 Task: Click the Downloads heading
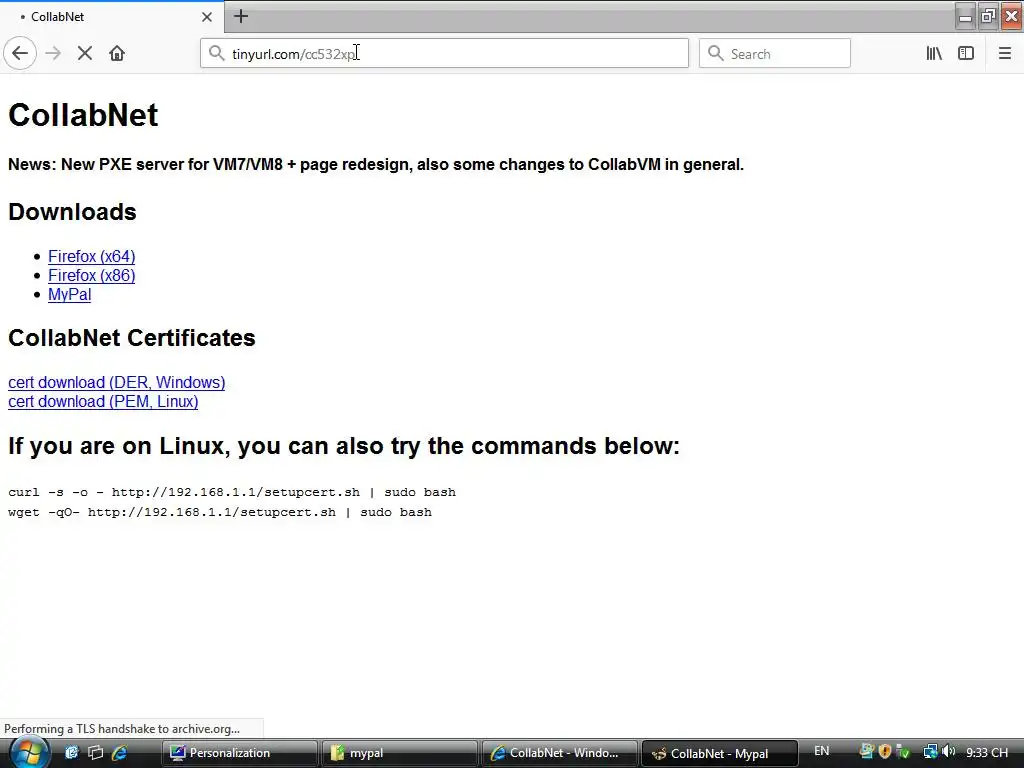coord(72,212)
